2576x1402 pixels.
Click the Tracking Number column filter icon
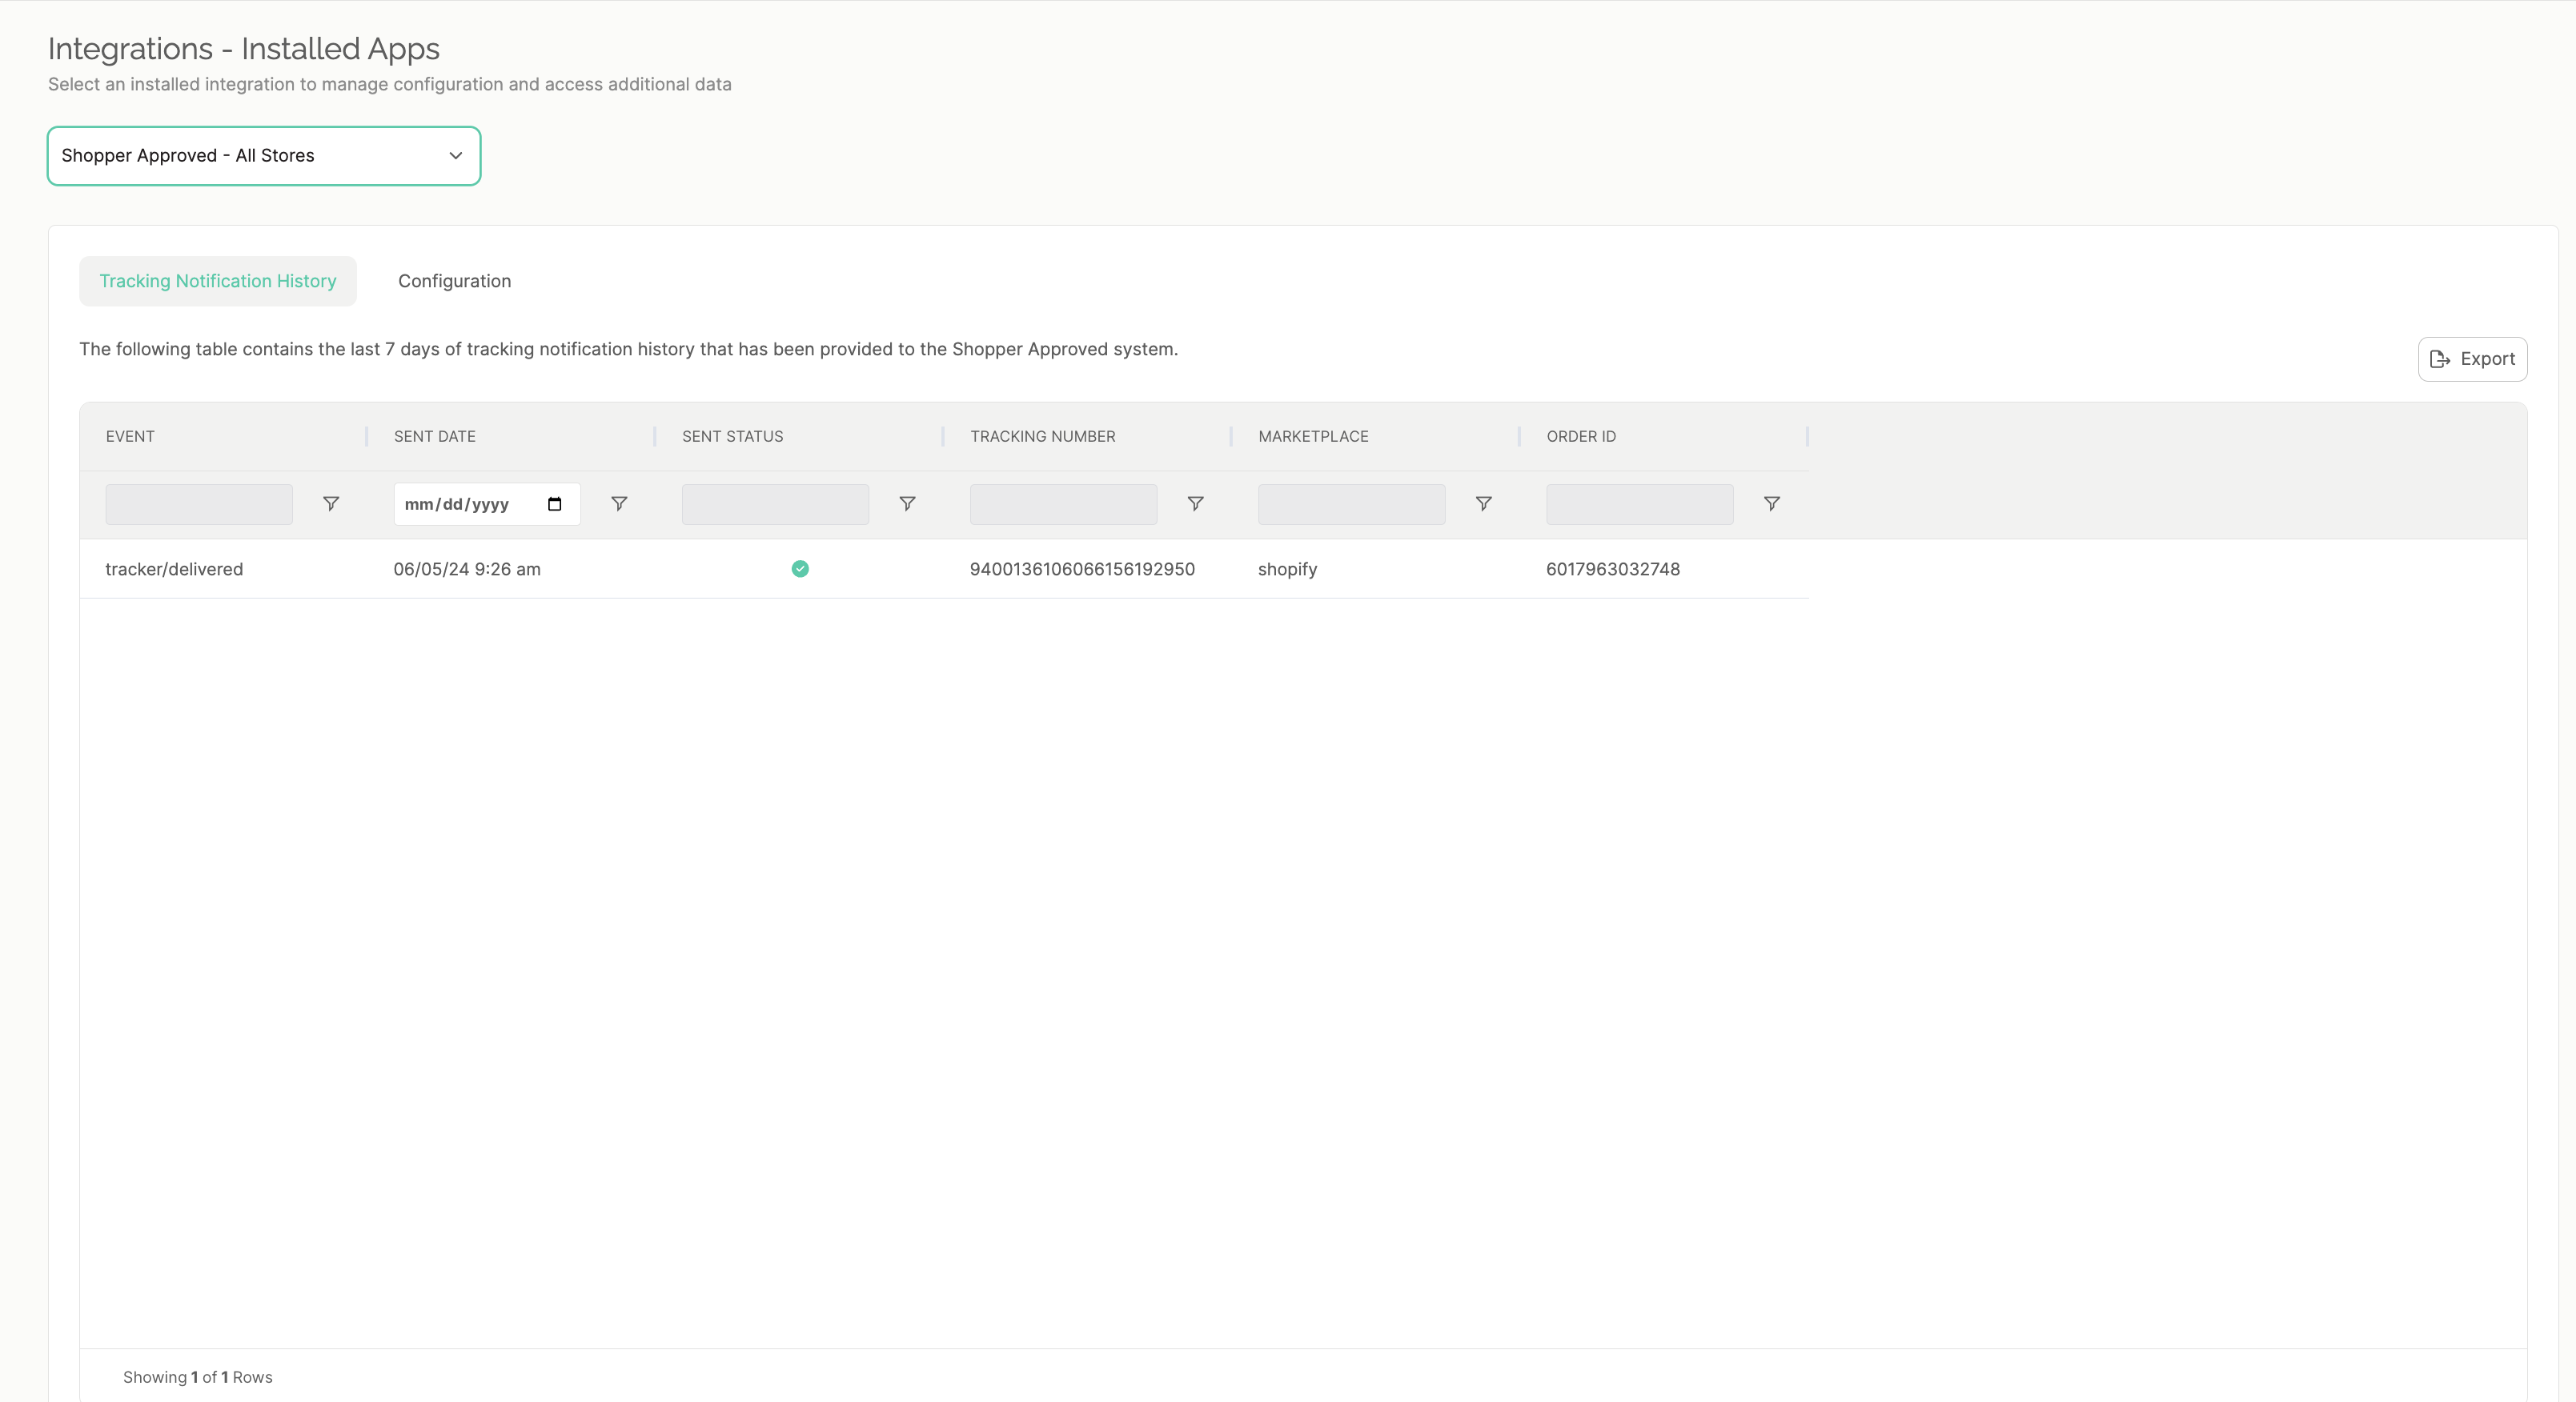(x=1195, y=504)
